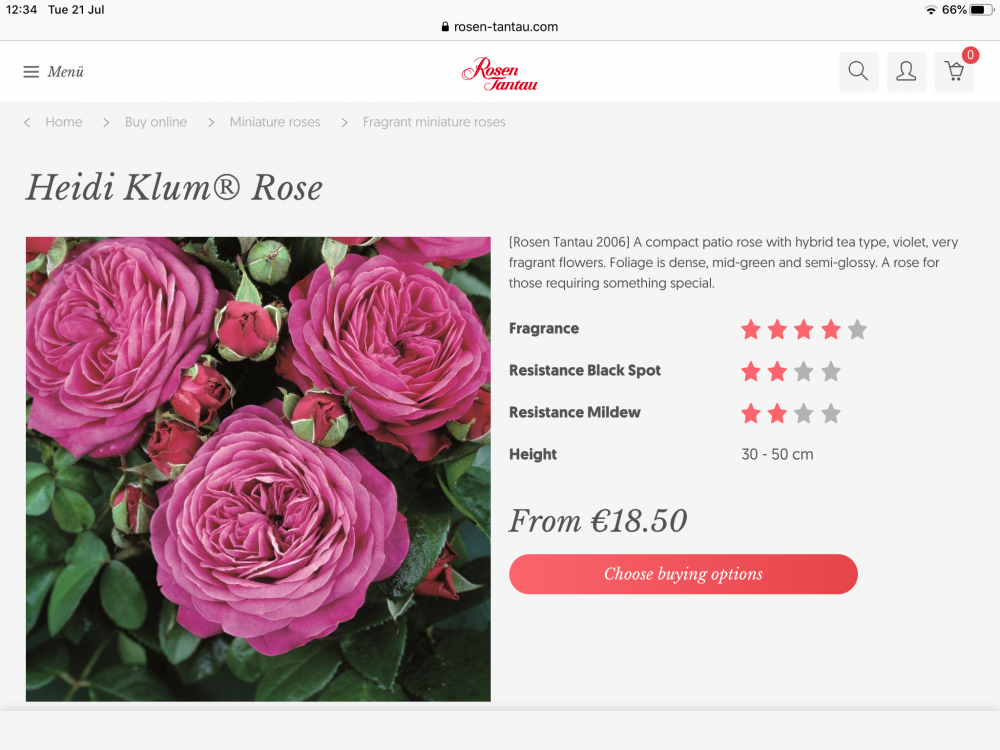Click the last grey Resistance Black Spot star
The image size is (1000, 750).
[x=830, y=372]
